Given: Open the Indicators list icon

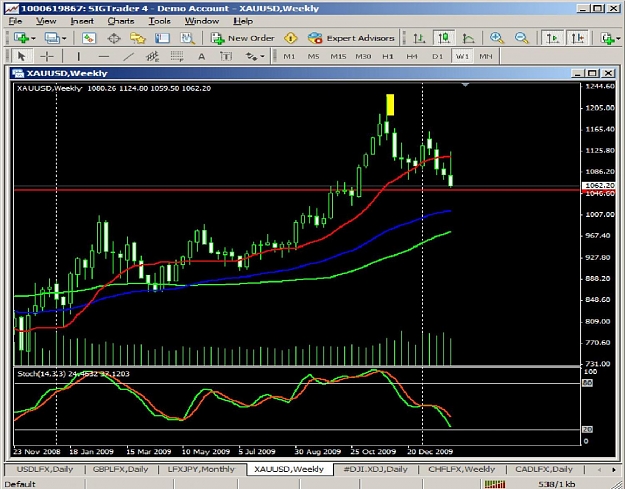Looking at the screenshot, I should tap(608, 38).
